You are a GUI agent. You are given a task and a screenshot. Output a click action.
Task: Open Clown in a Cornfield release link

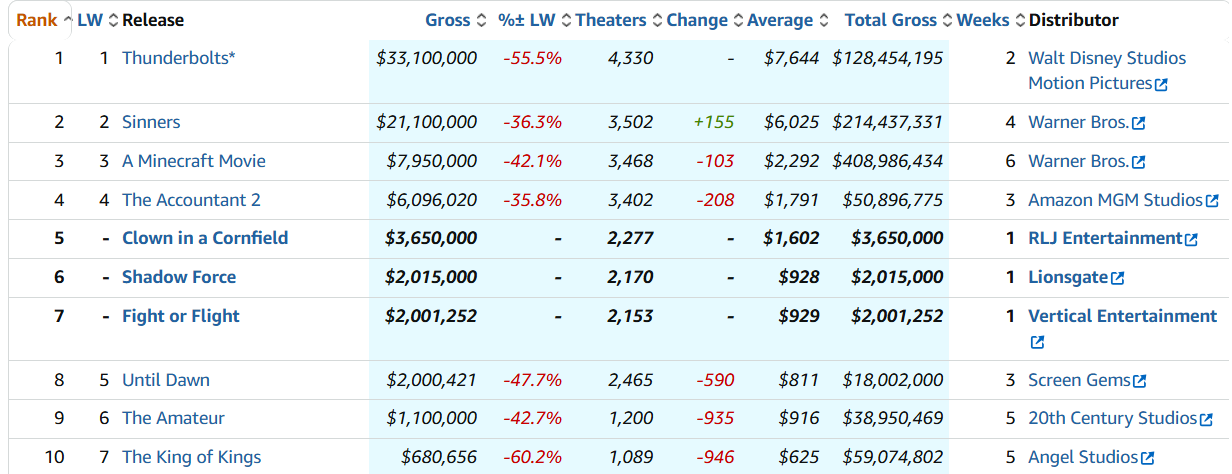click(x=205, y=238)
